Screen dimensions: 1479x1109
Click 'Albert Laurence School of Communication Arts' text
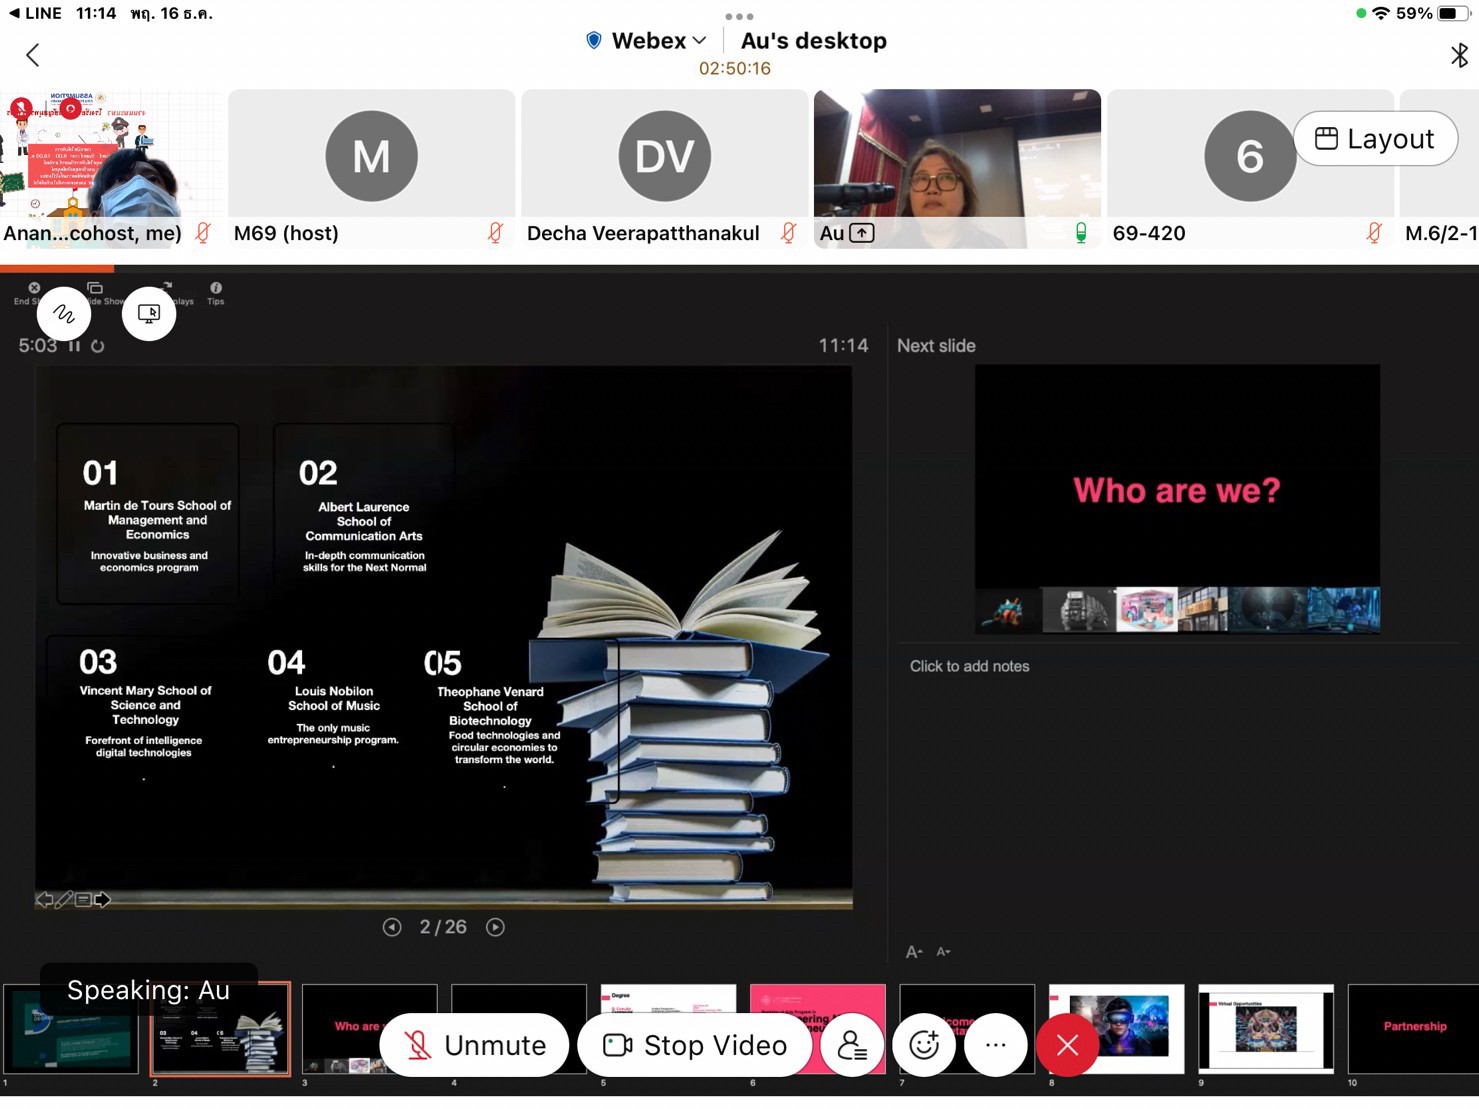click(364, 521)
